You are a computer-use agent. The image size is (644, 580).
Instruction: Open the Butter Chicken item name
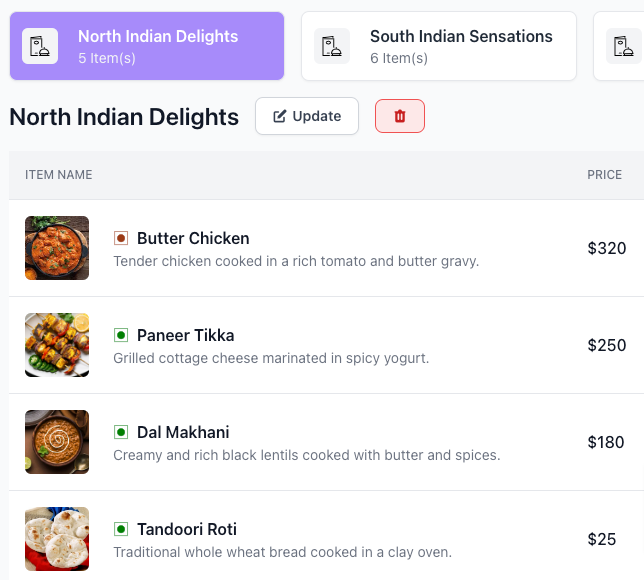pyautogui.click(x=193, y=238)
